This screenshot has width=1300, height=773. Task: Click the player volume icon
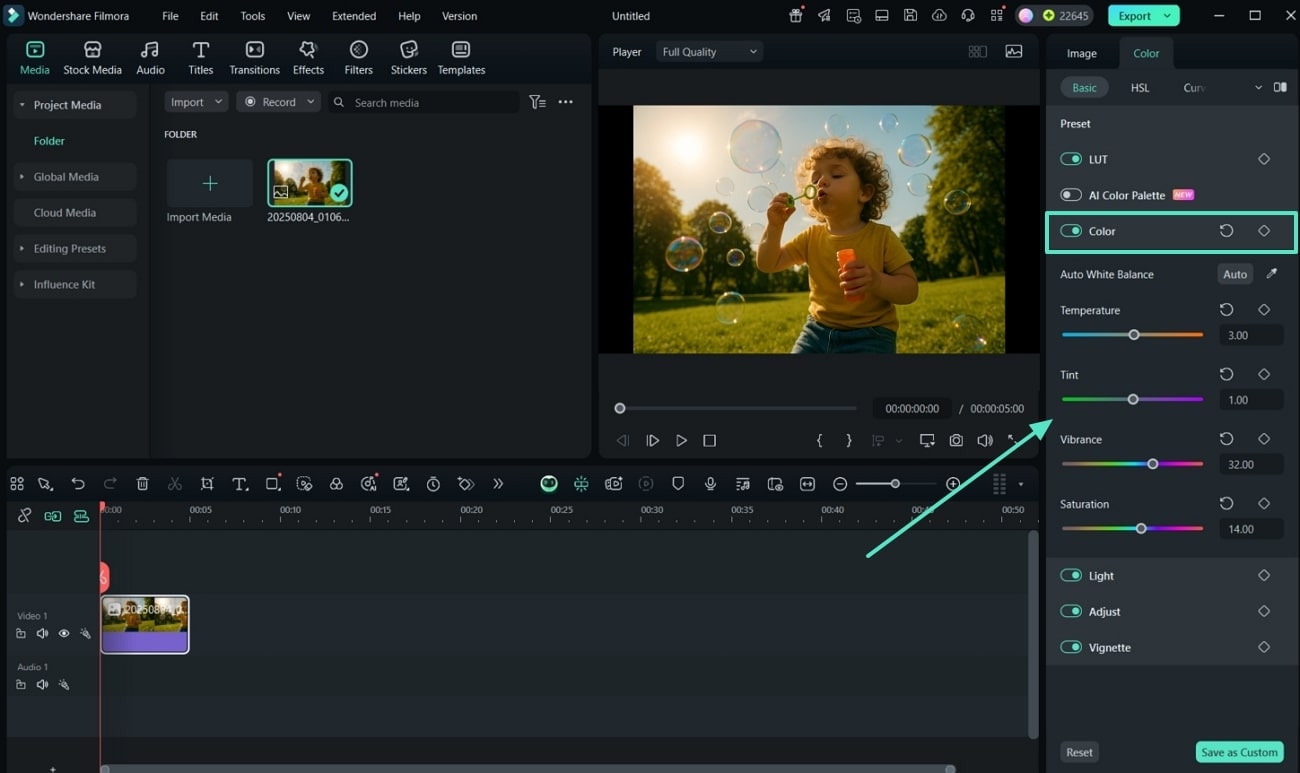click(985, 440)
